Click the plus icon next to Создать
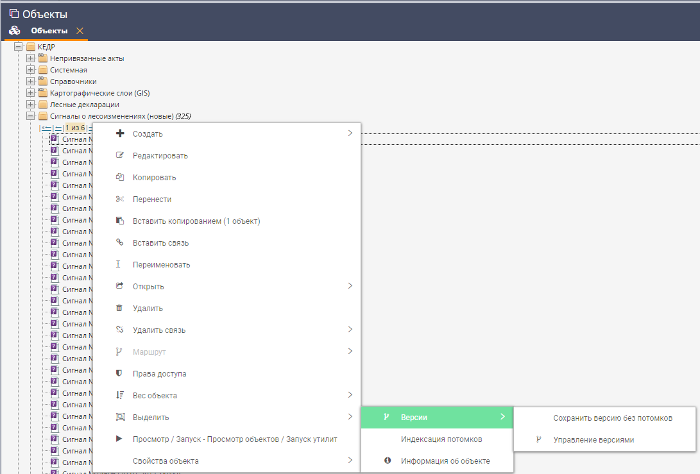The width and height of the screenshot is (700, 474). (x=120, y=134)
